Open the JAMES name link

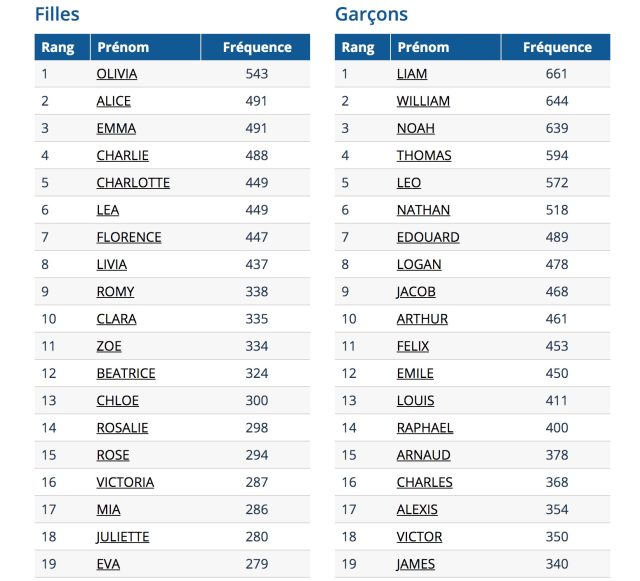click(x=416, y=564)
